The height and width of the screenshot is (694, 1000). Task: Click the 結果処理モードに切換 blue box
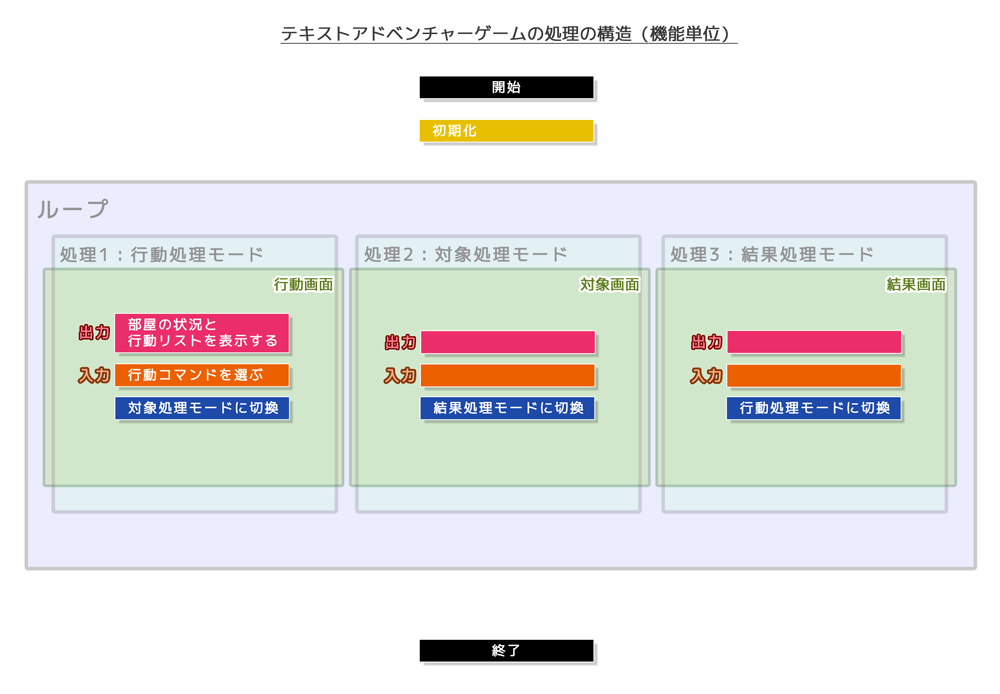tap(508, 408)
